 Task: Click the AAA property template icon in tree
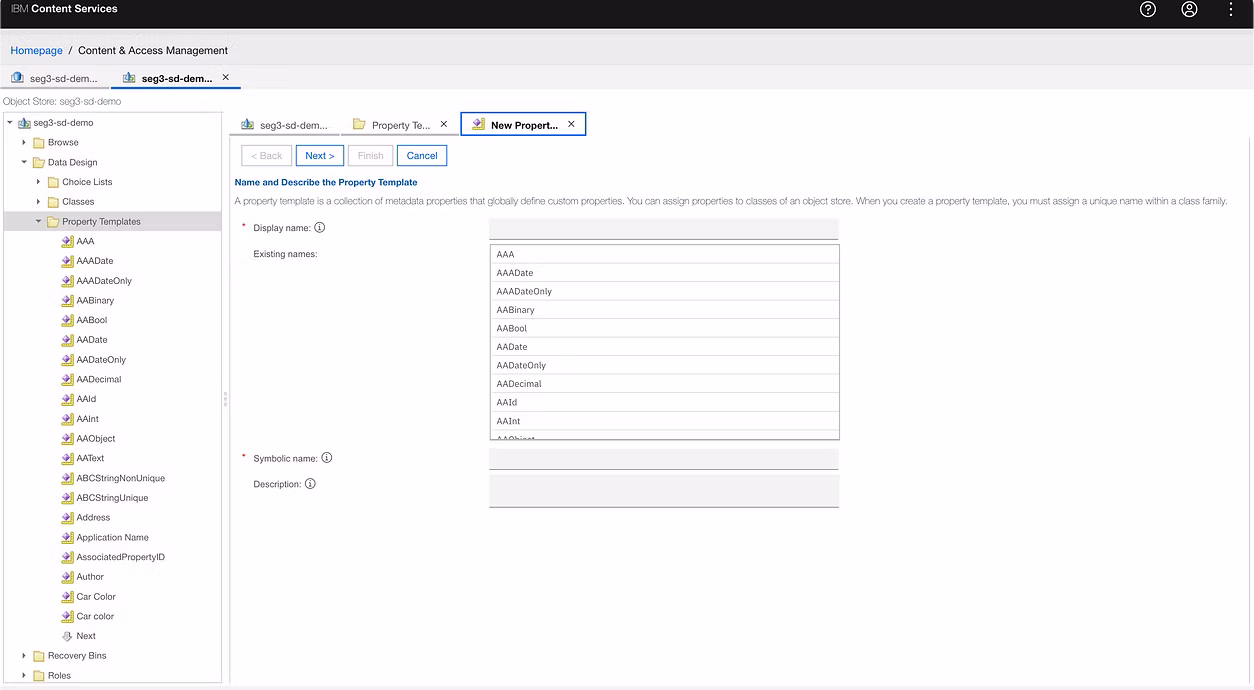tap(67, 241)
